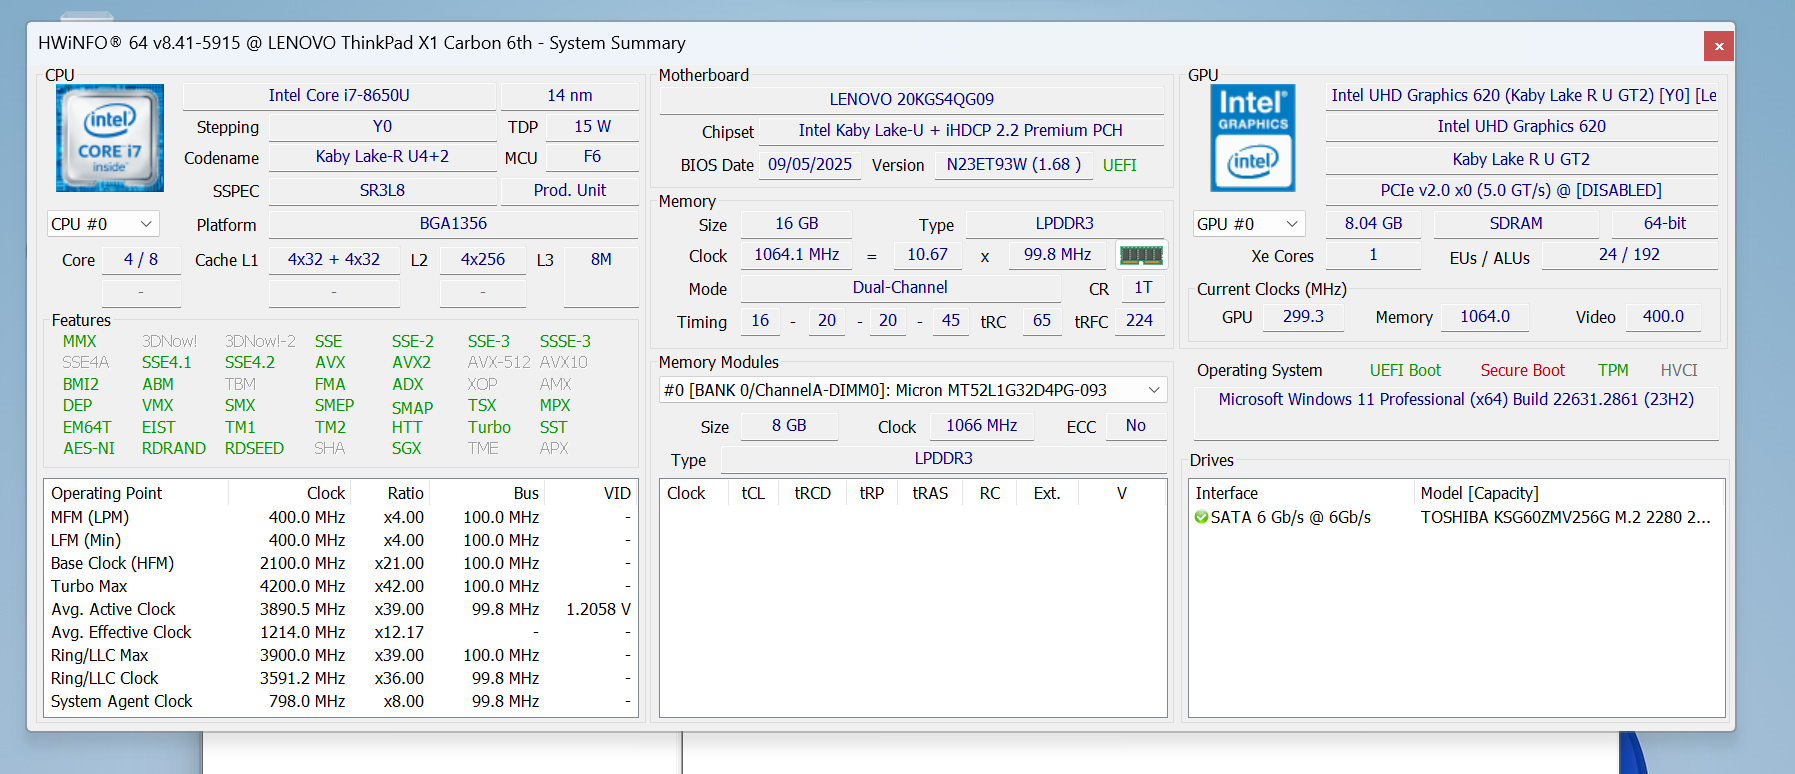Click the BIOS date "09/05/2025"

click(810, 165)
